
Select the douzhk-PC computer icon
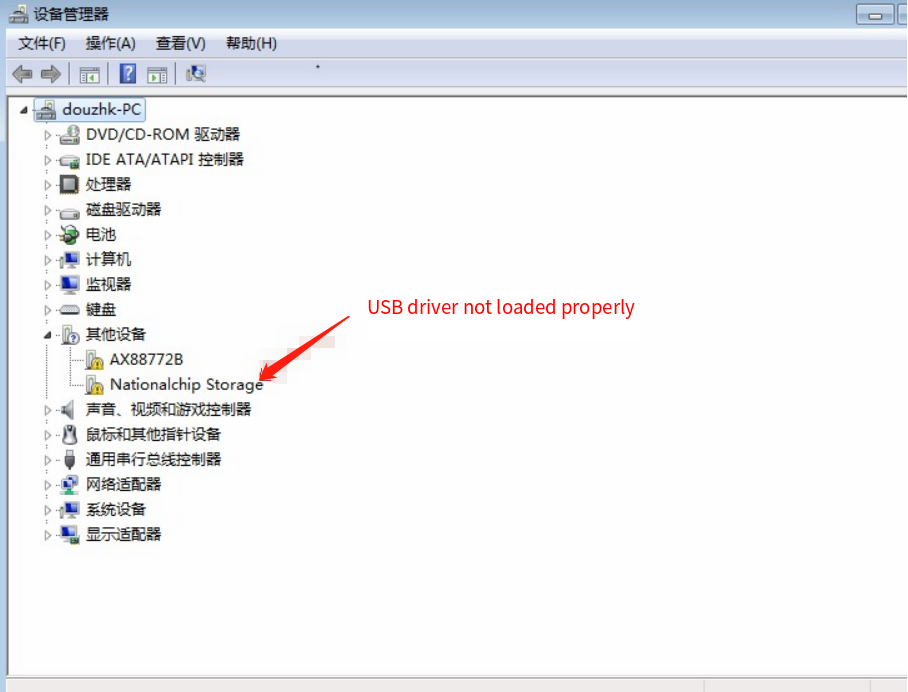(46, 109)
